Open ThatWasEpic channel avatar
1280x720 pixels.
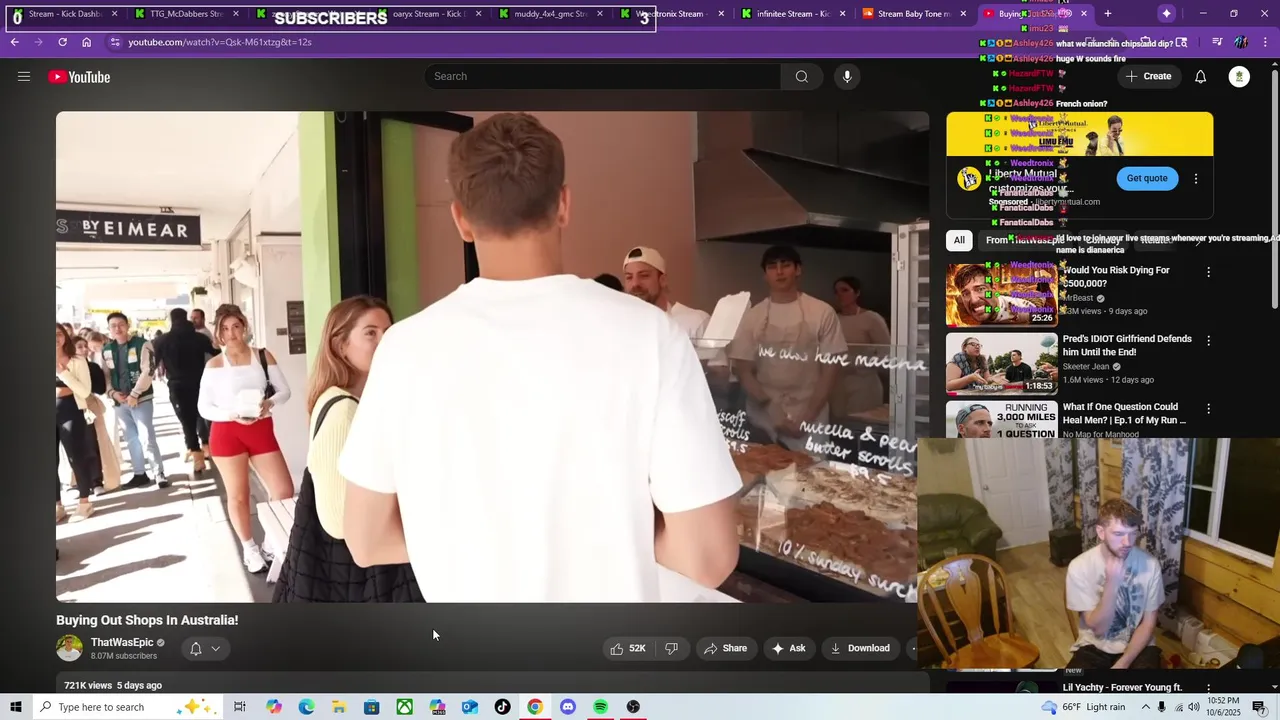[69, 648]
